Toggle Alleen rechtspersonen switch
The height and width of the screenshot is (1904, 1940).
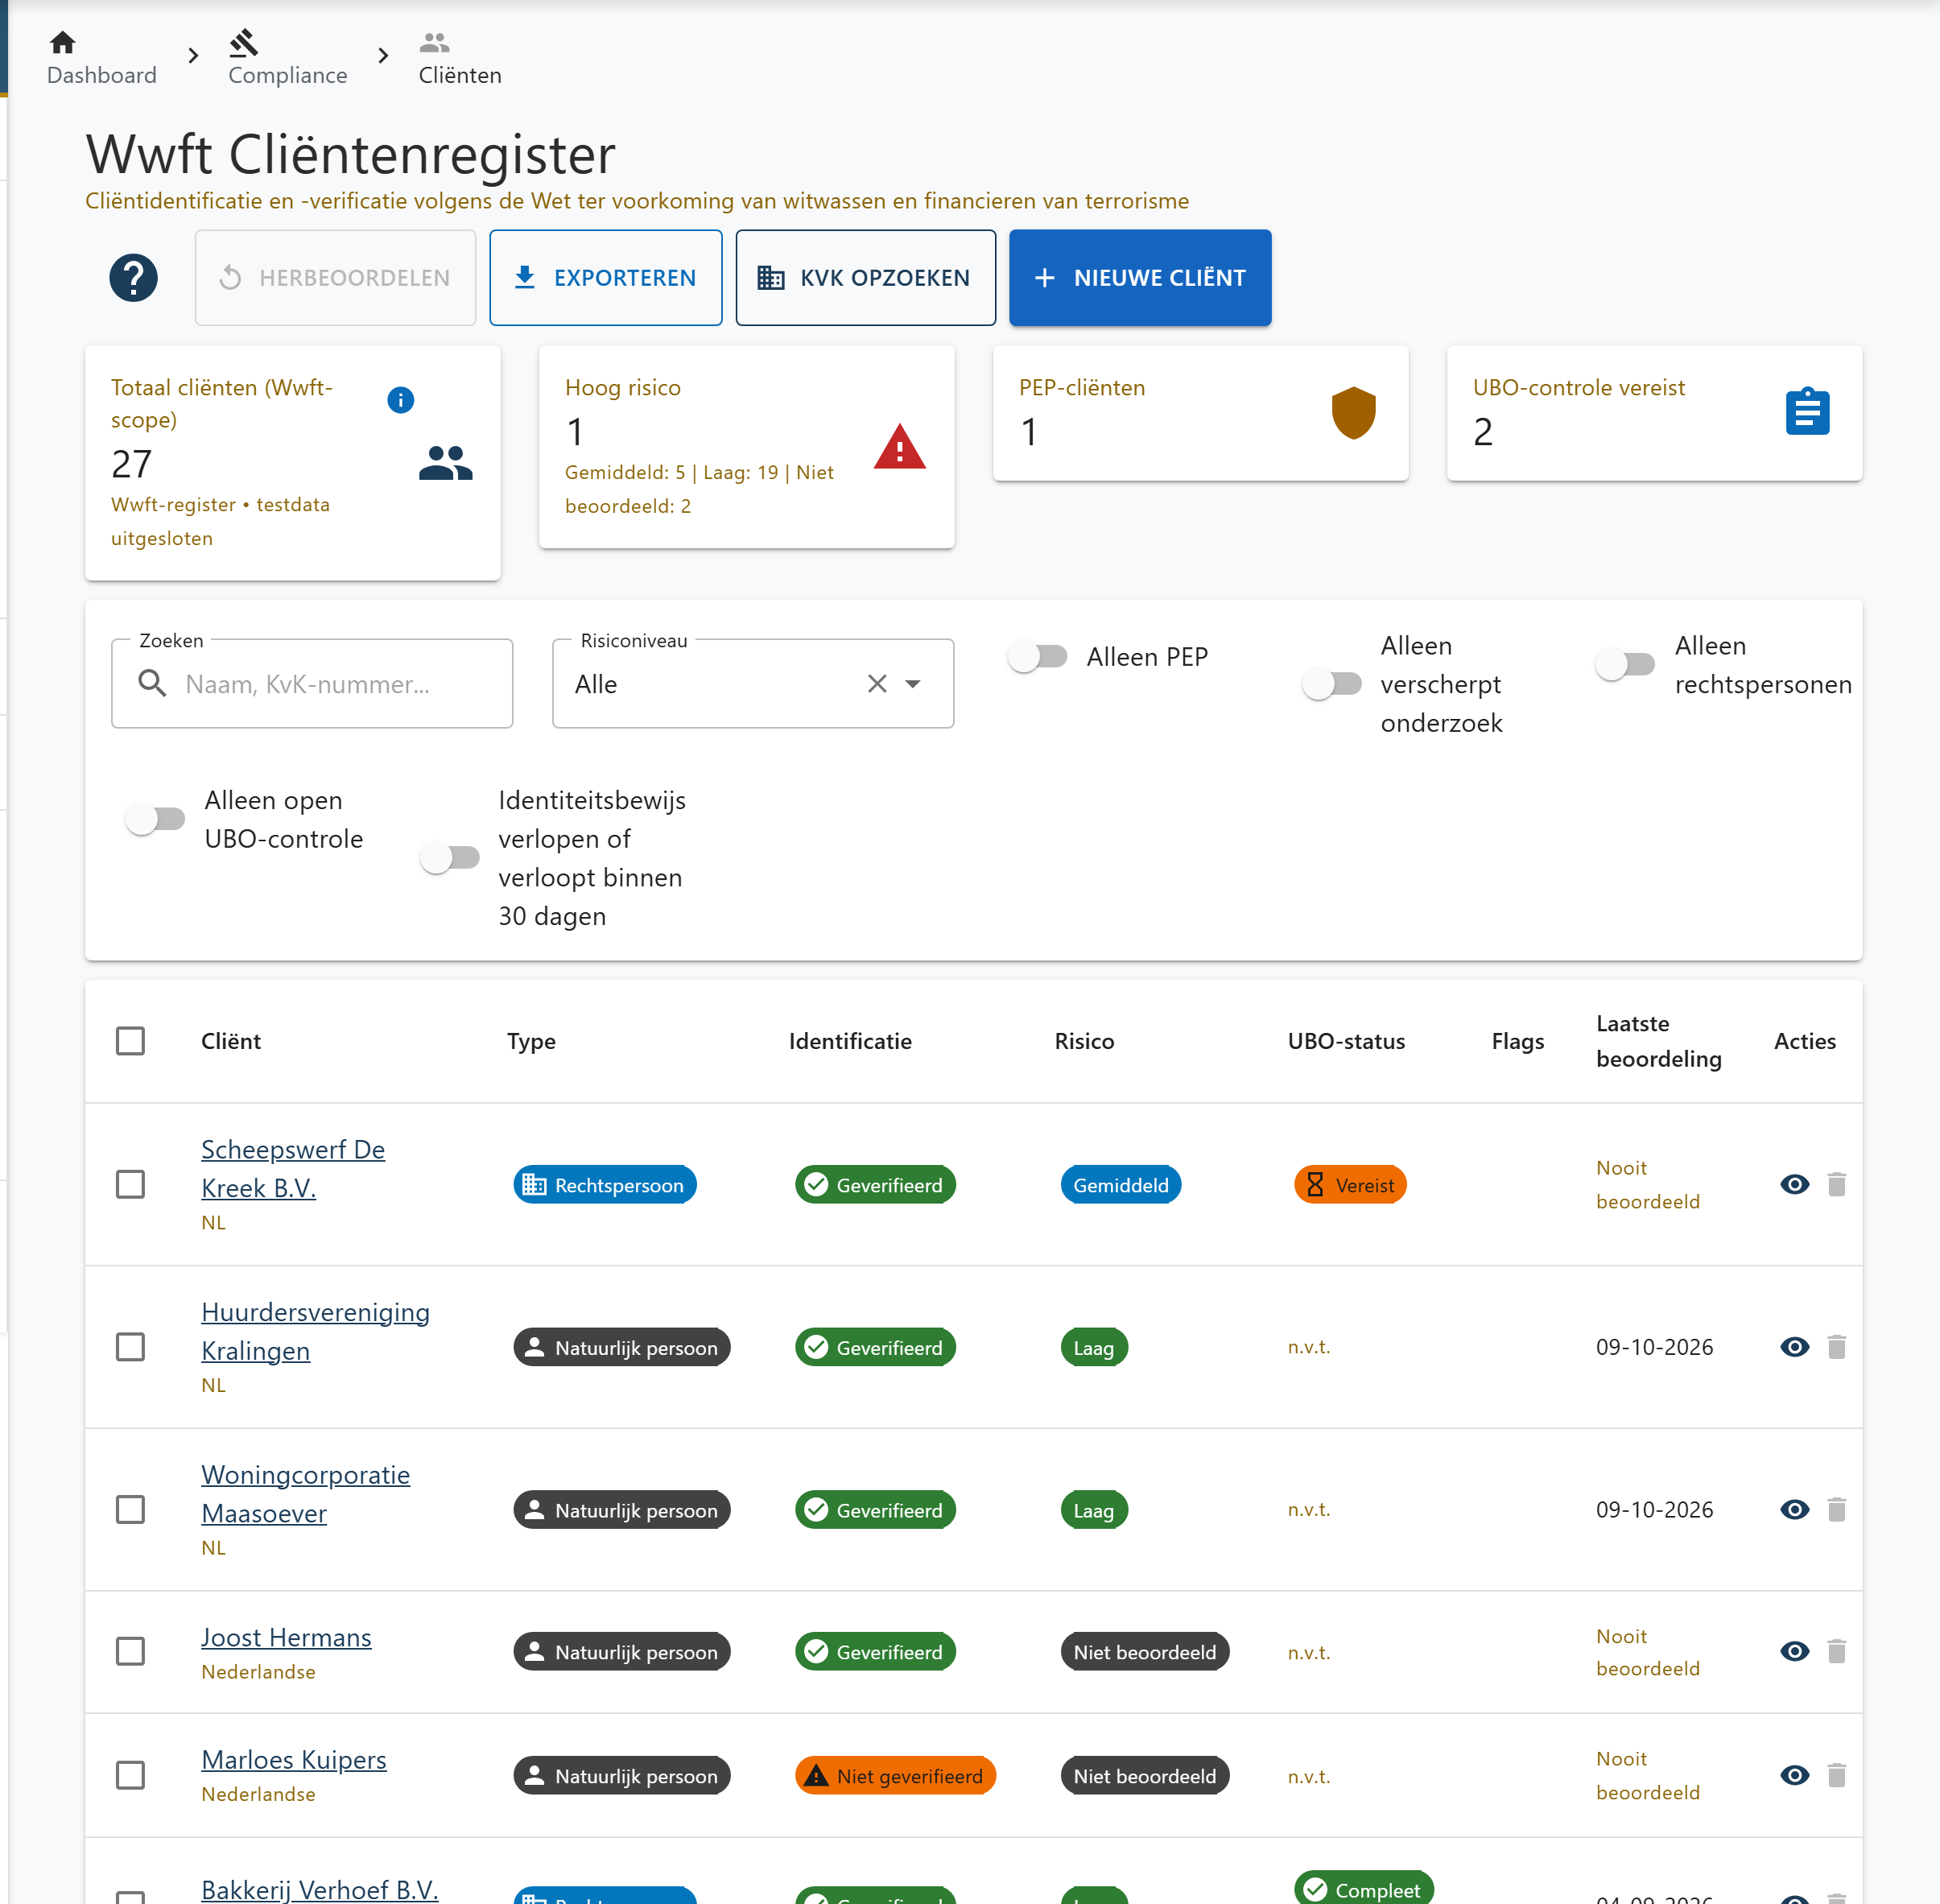1625,664
